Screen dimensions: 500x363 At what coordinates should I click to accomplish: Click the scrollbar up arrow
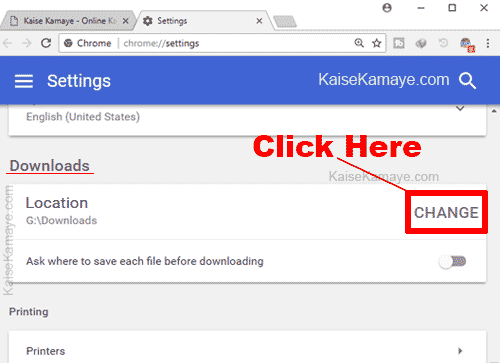494,111
